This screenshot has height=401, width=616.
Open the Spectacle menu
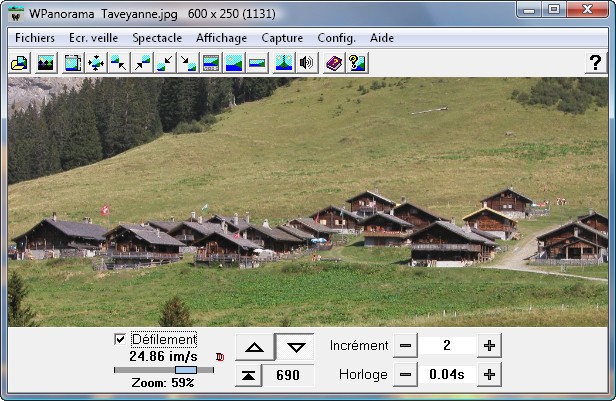[157, 38]
